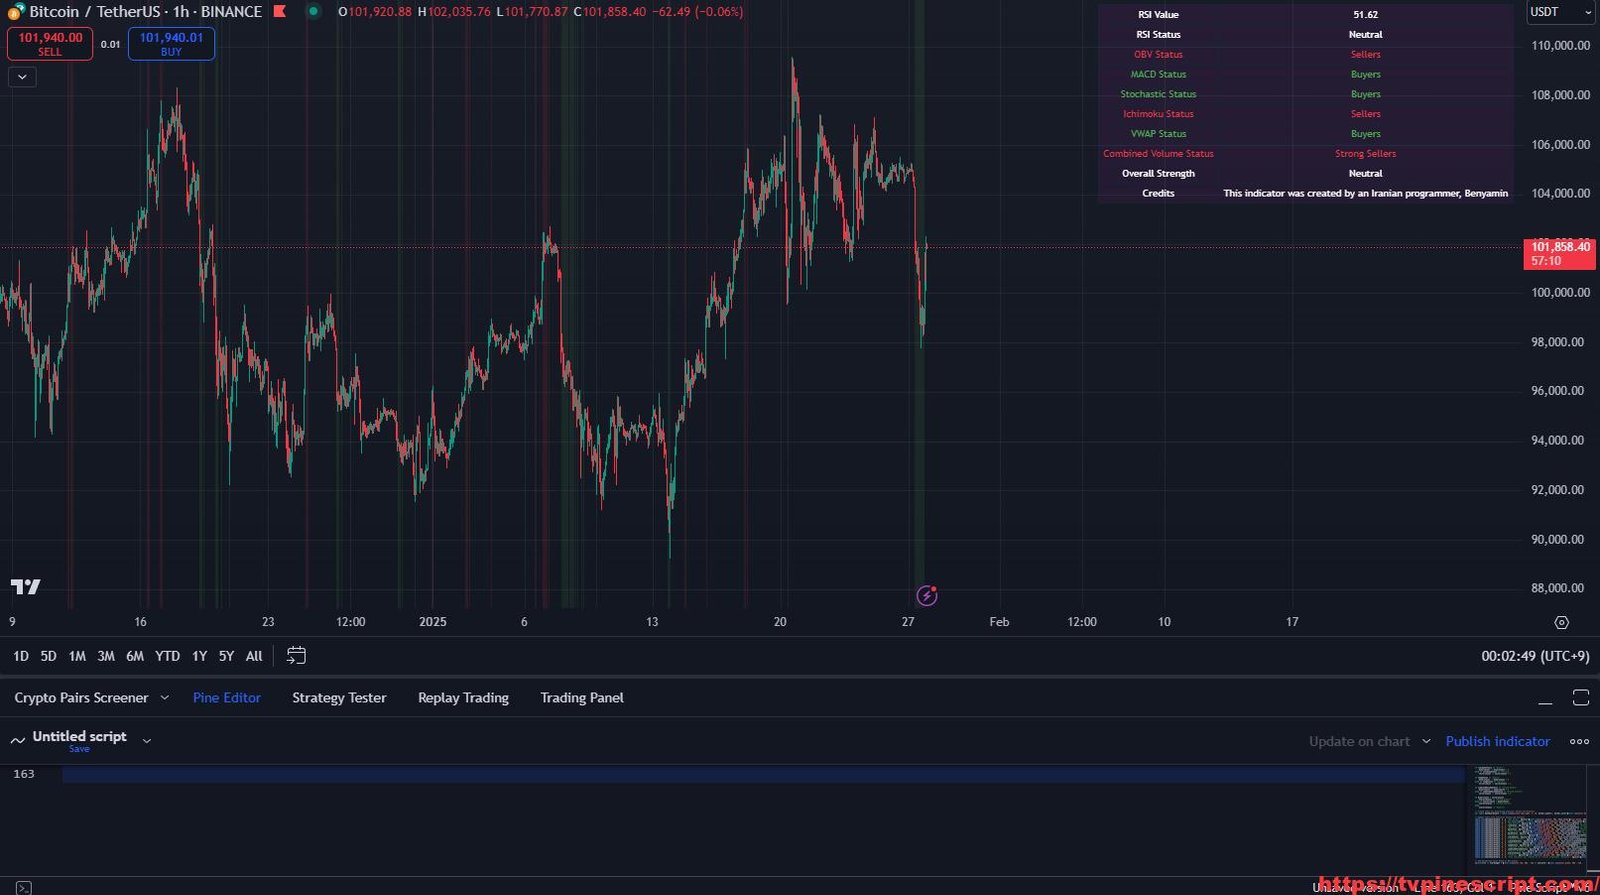Click the Publish indicator link
This screenshot has width=1600, height=895.
(1497, 741)
